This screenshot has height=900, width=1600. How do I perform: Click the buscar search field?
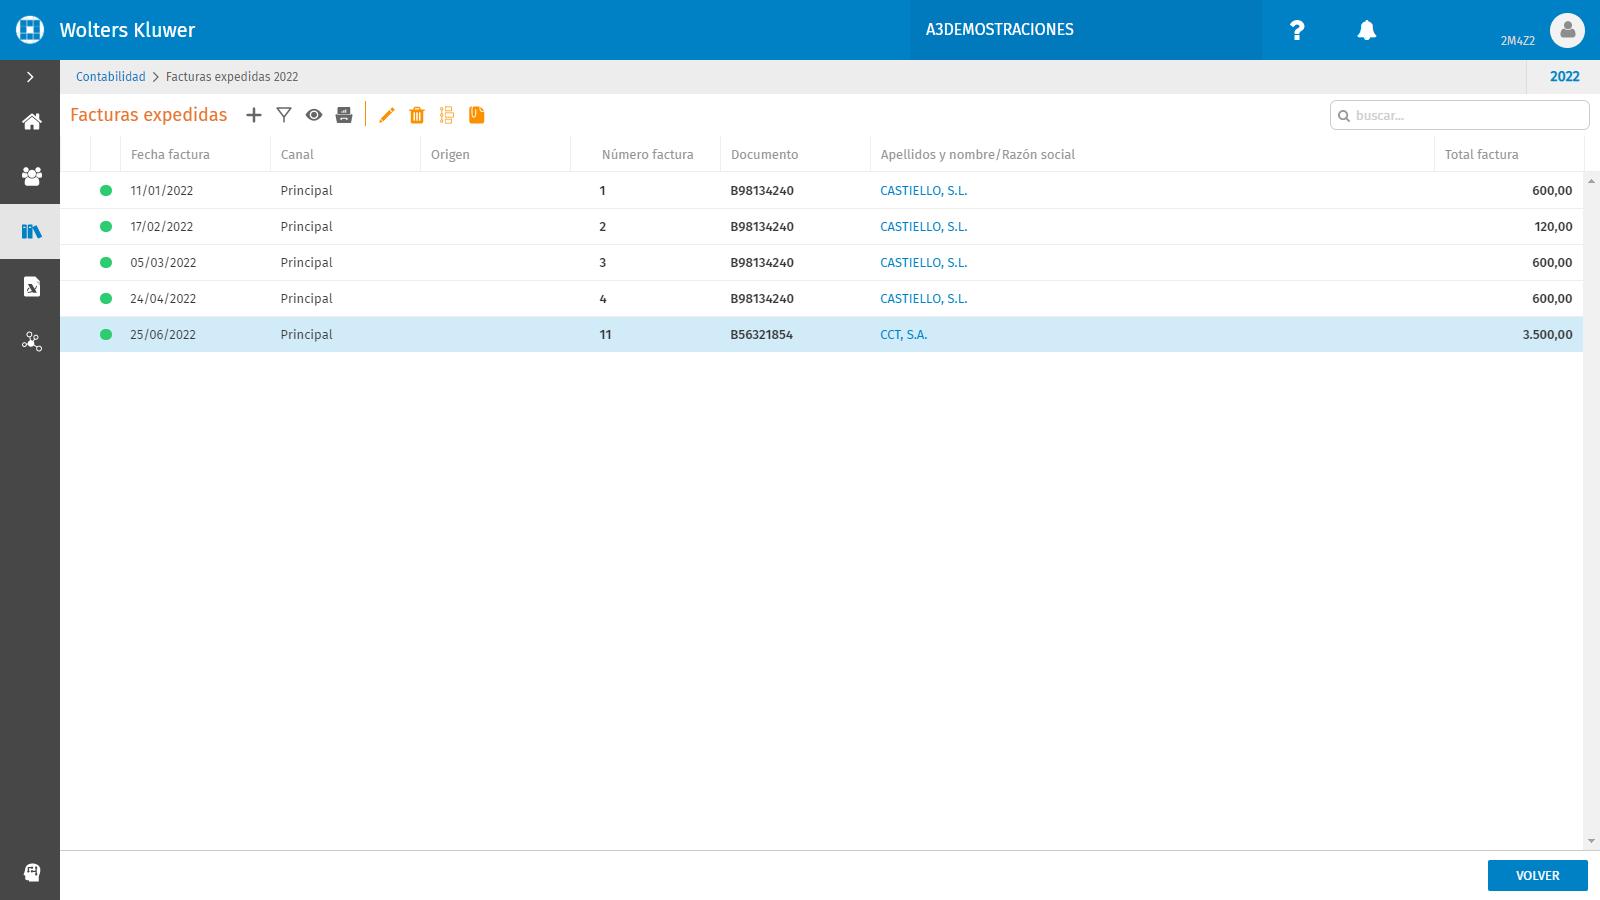tap(1460, 115)
